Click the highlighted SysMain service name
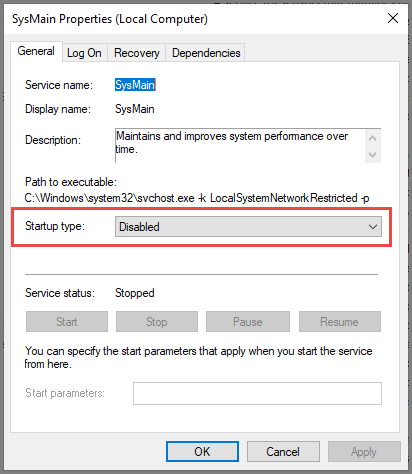This screenshot has height=474, width=412. coord(135,85)
